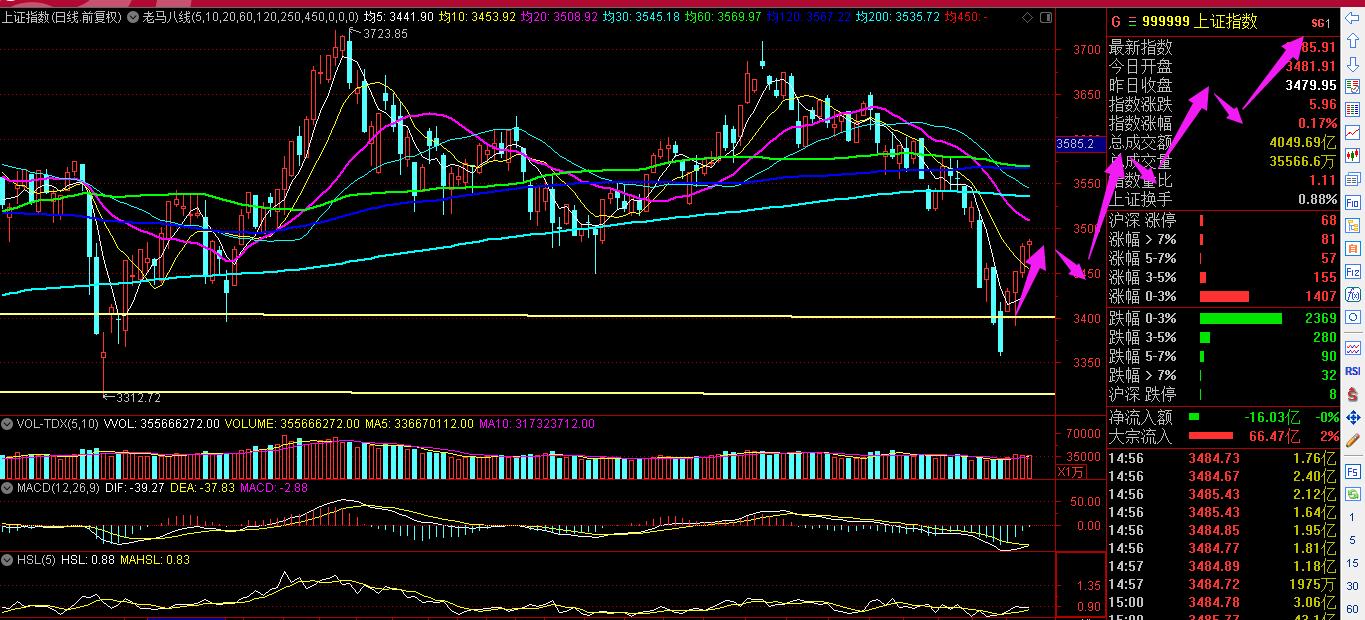This screenshot has height=620, width=1365.
Task: Click the 15:00 3484.78 3.06亿 tick row
Action: [x=1222, y=602]
